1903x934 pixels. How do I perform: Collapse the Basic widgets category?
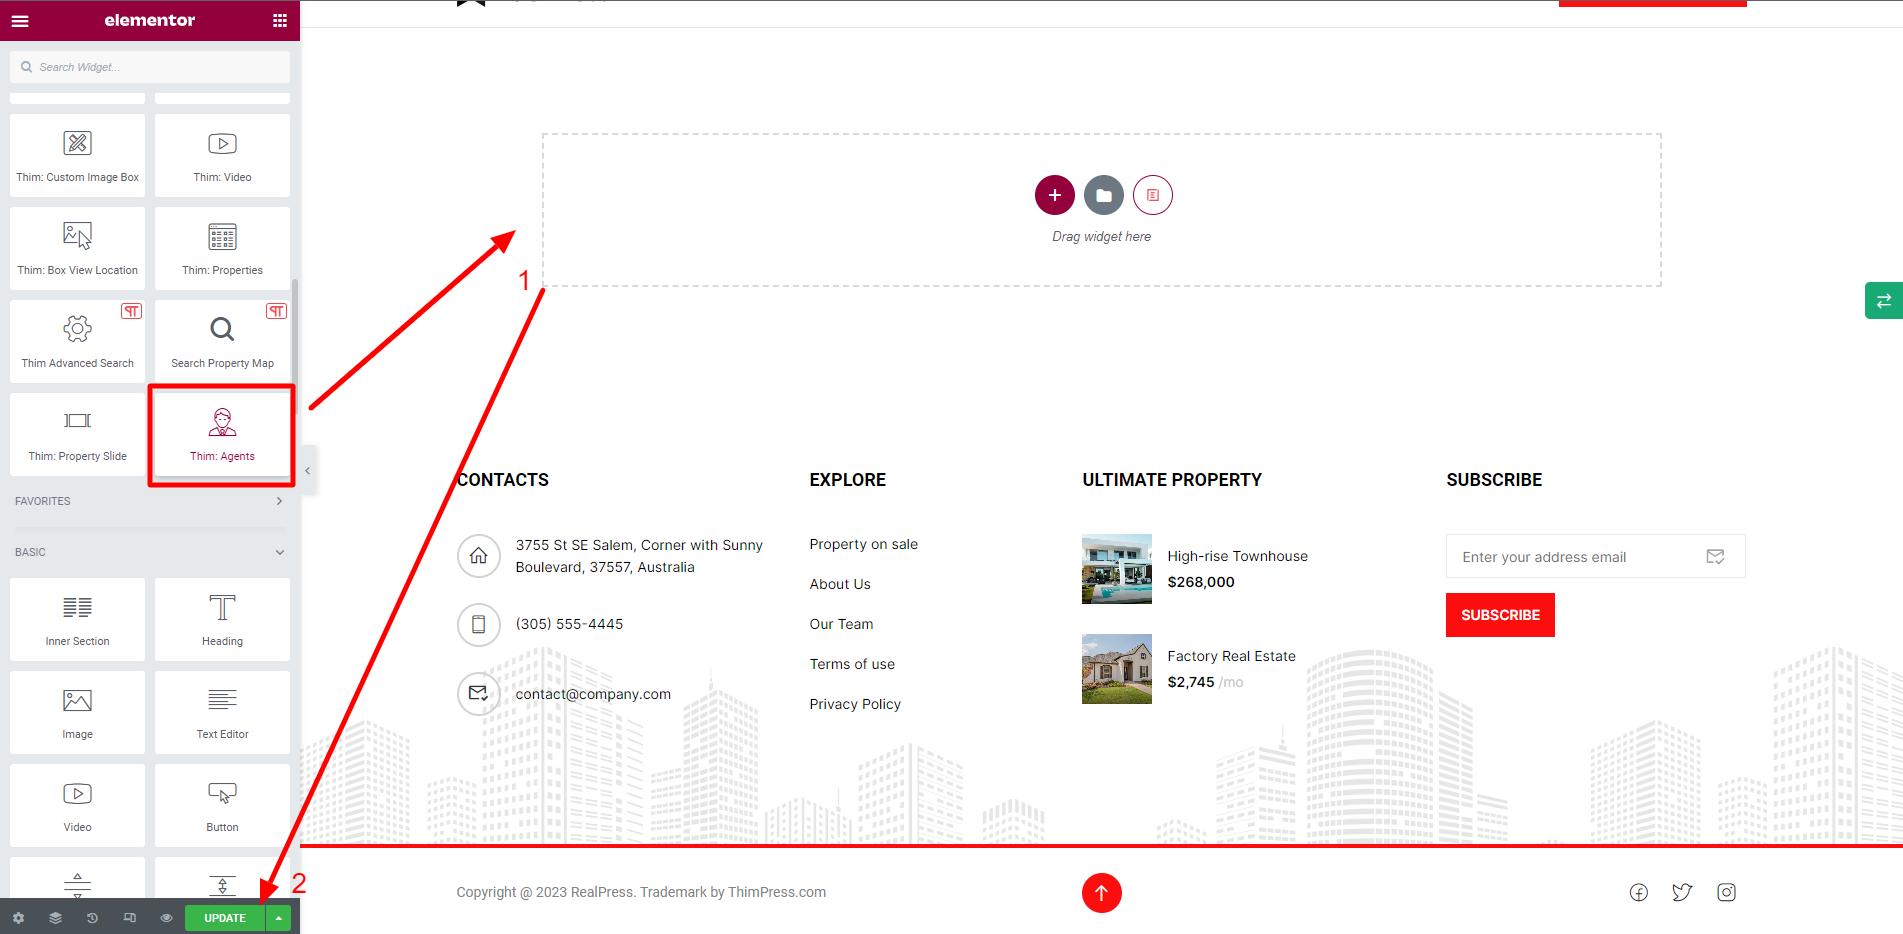tap(150, 552)
